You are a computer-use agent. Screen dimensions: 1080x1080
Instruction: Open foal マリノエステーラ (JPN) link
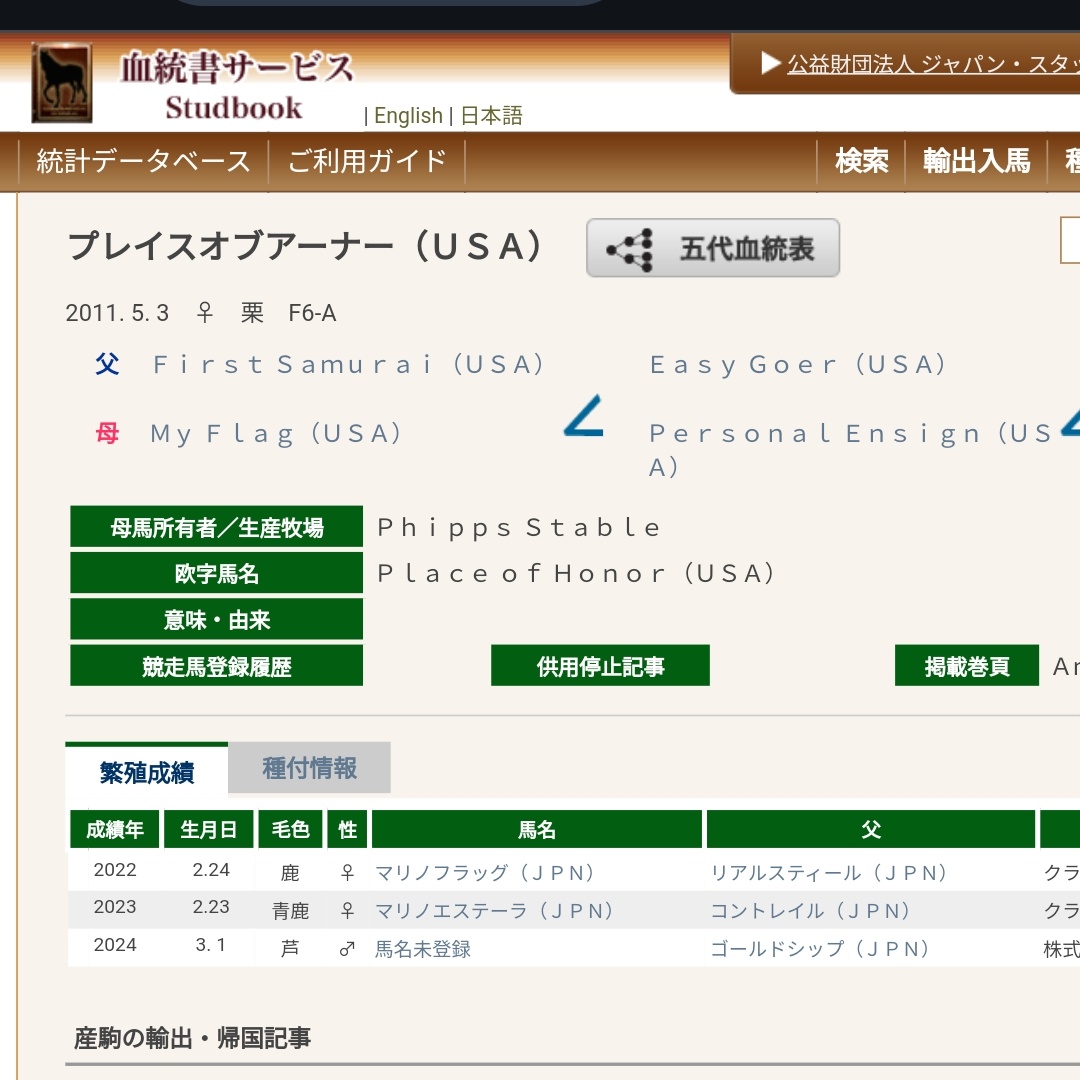point(494,911)
